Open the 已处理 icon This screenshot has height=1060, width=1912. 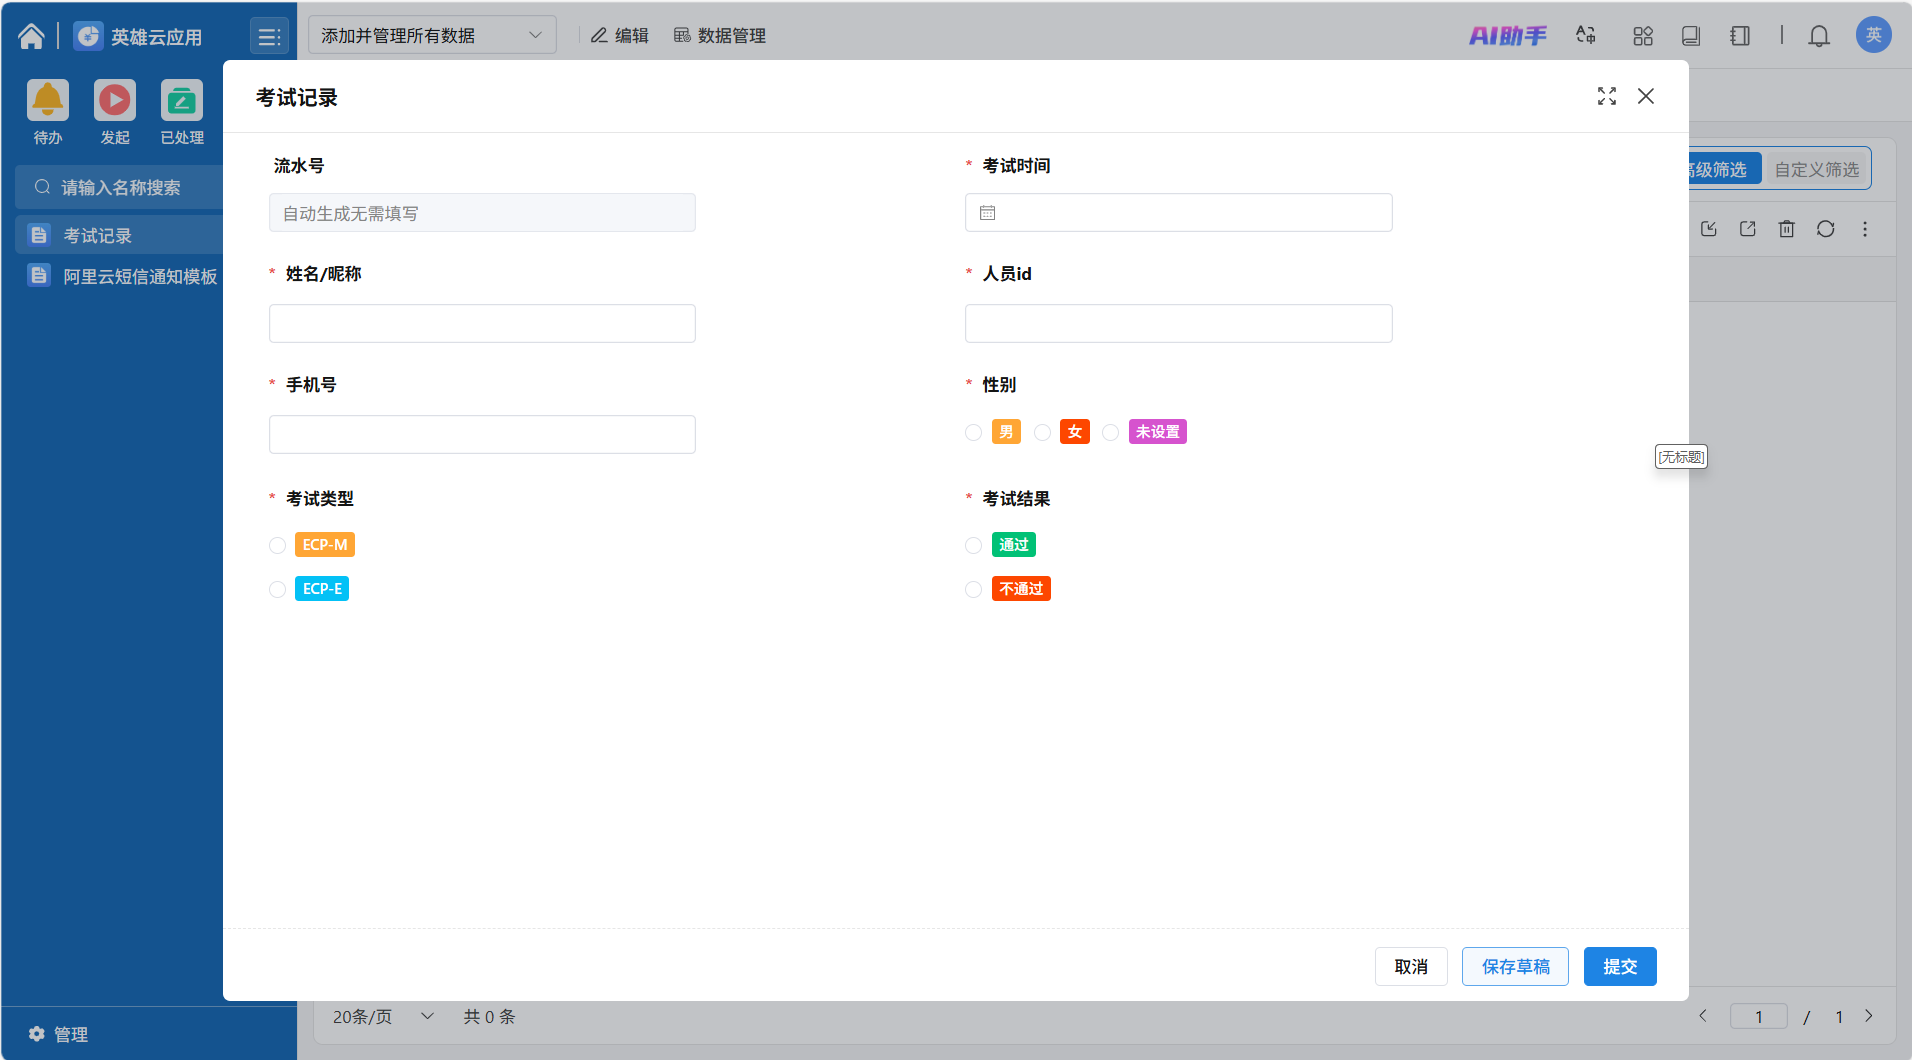pos(182,101)
